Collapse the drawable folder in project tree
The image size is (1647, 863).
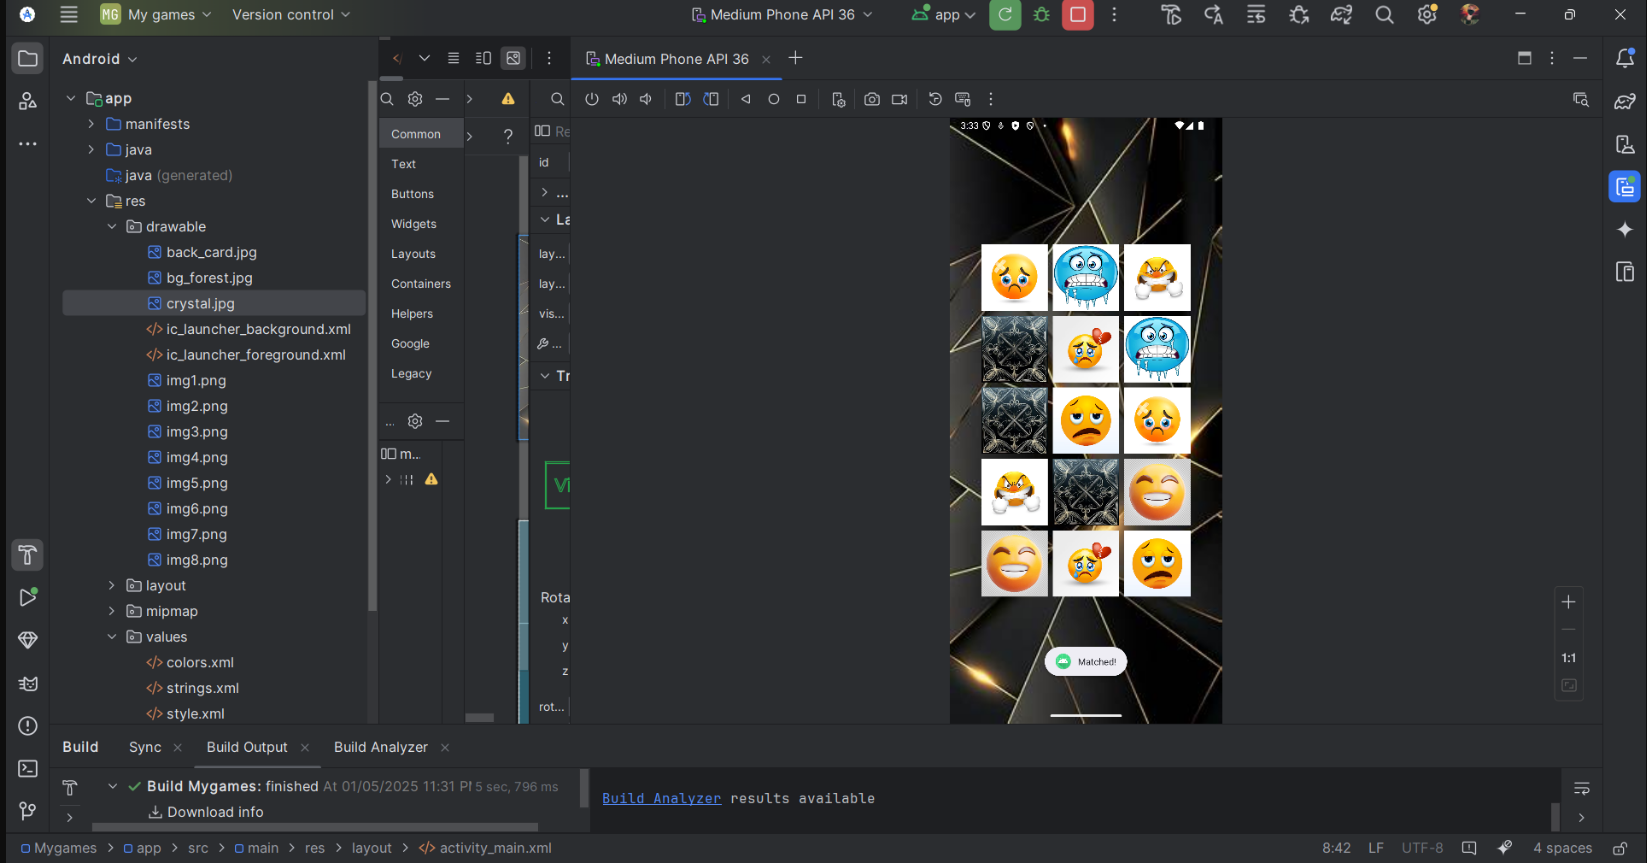[112, 227]
